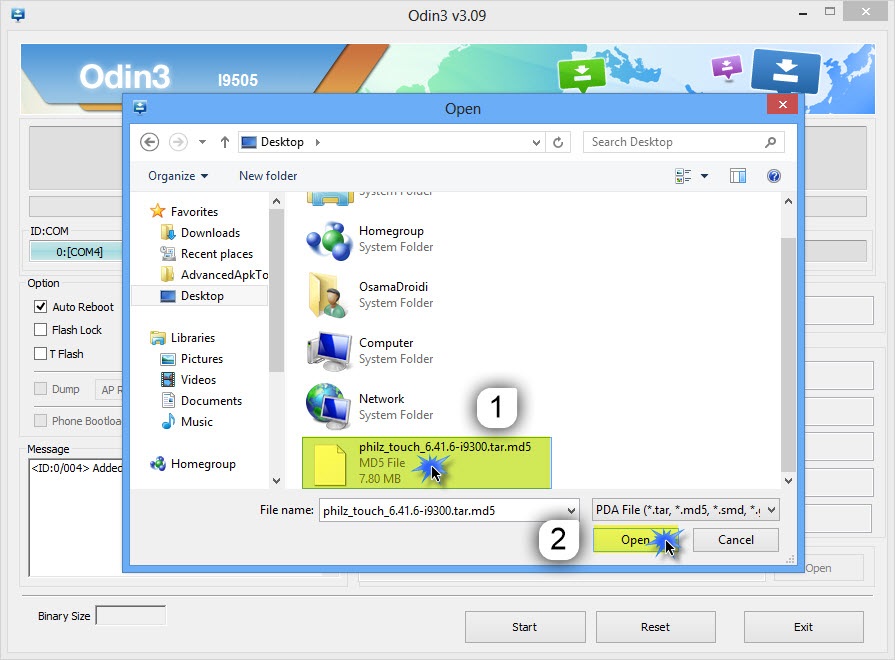
Task: Go up one folder level
Action: (224, 142)
